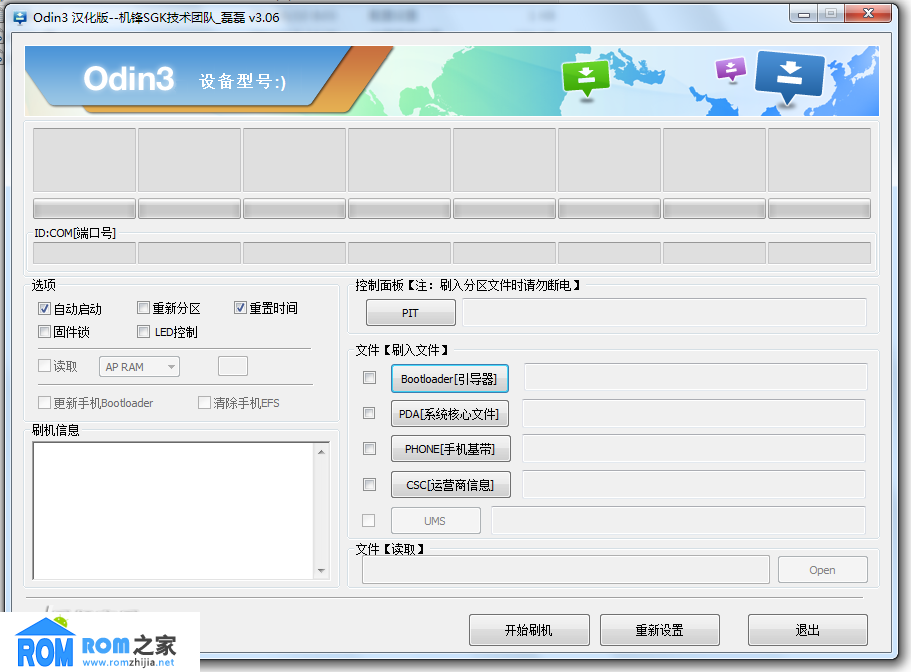
Task: Click the Bootloader file path field
Action: point(695,378)
